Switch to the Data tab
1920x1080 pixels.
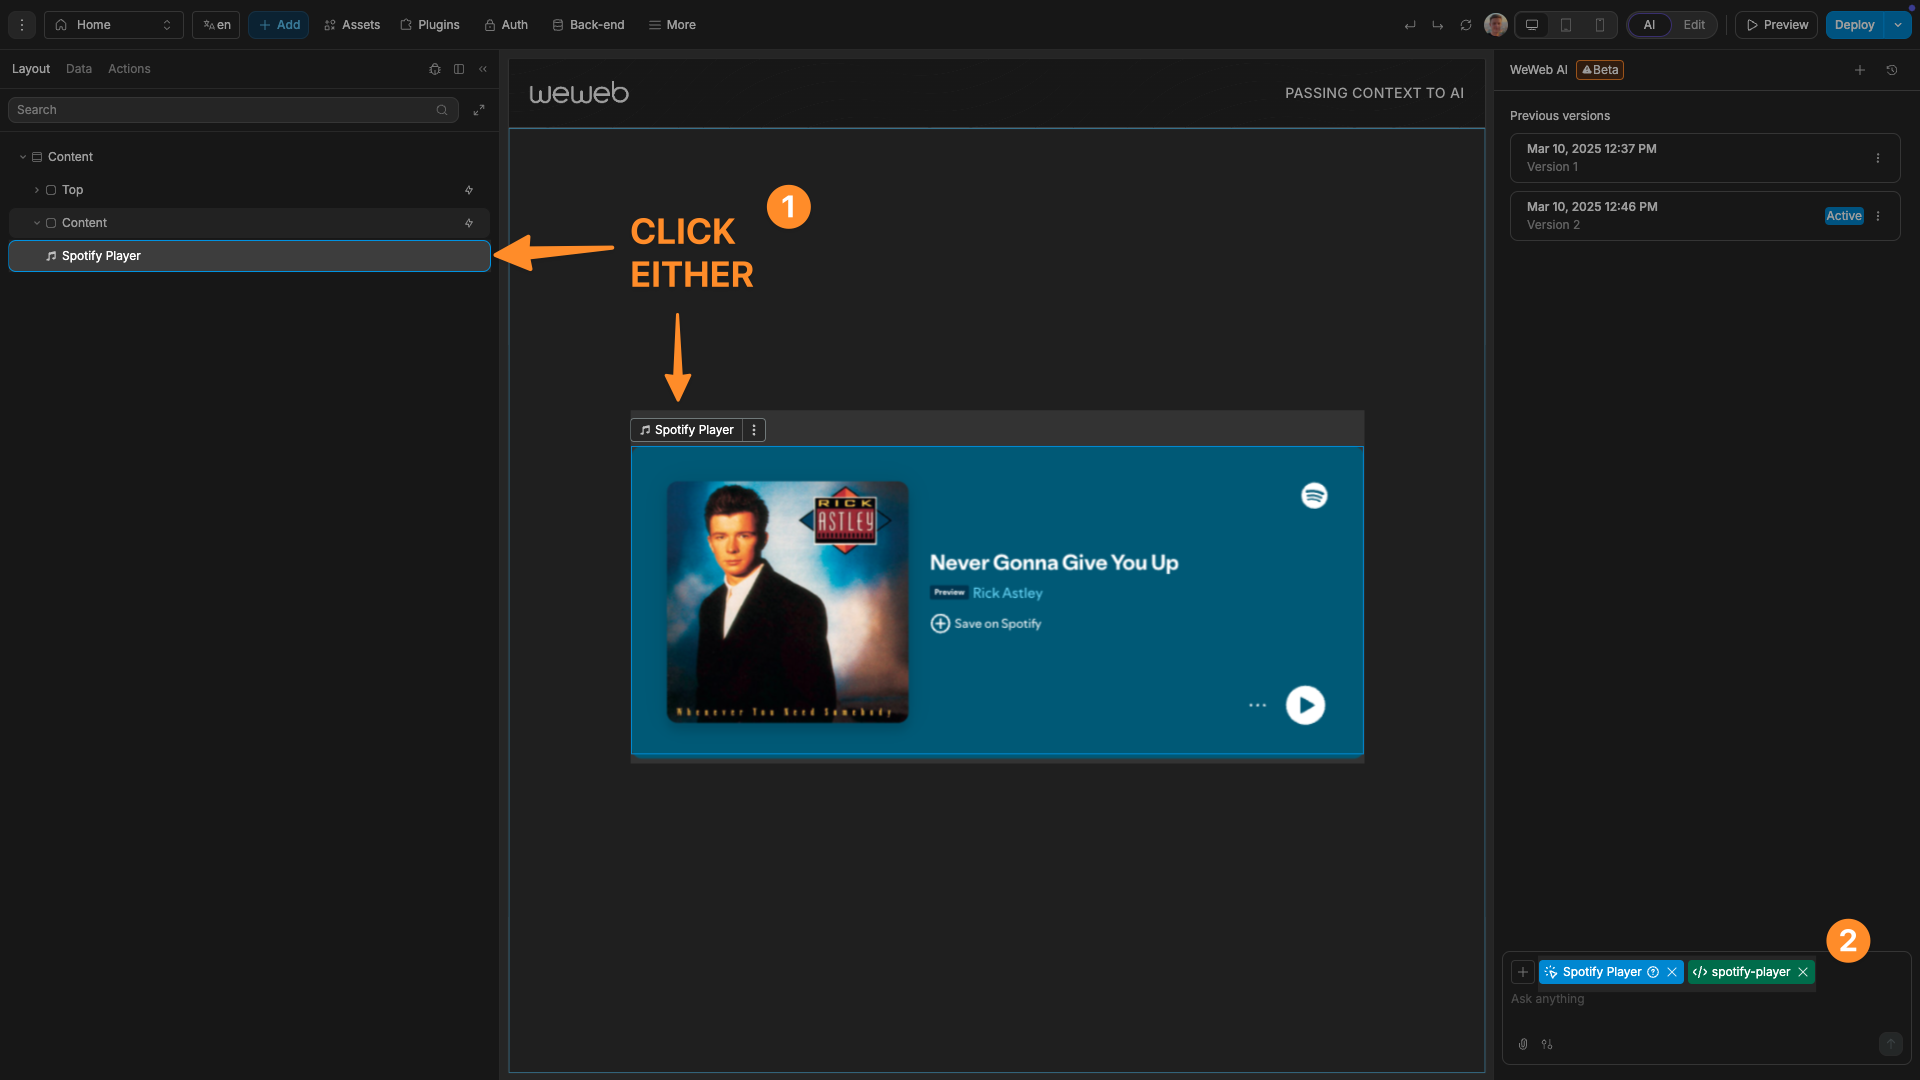(x=78, y=68)
